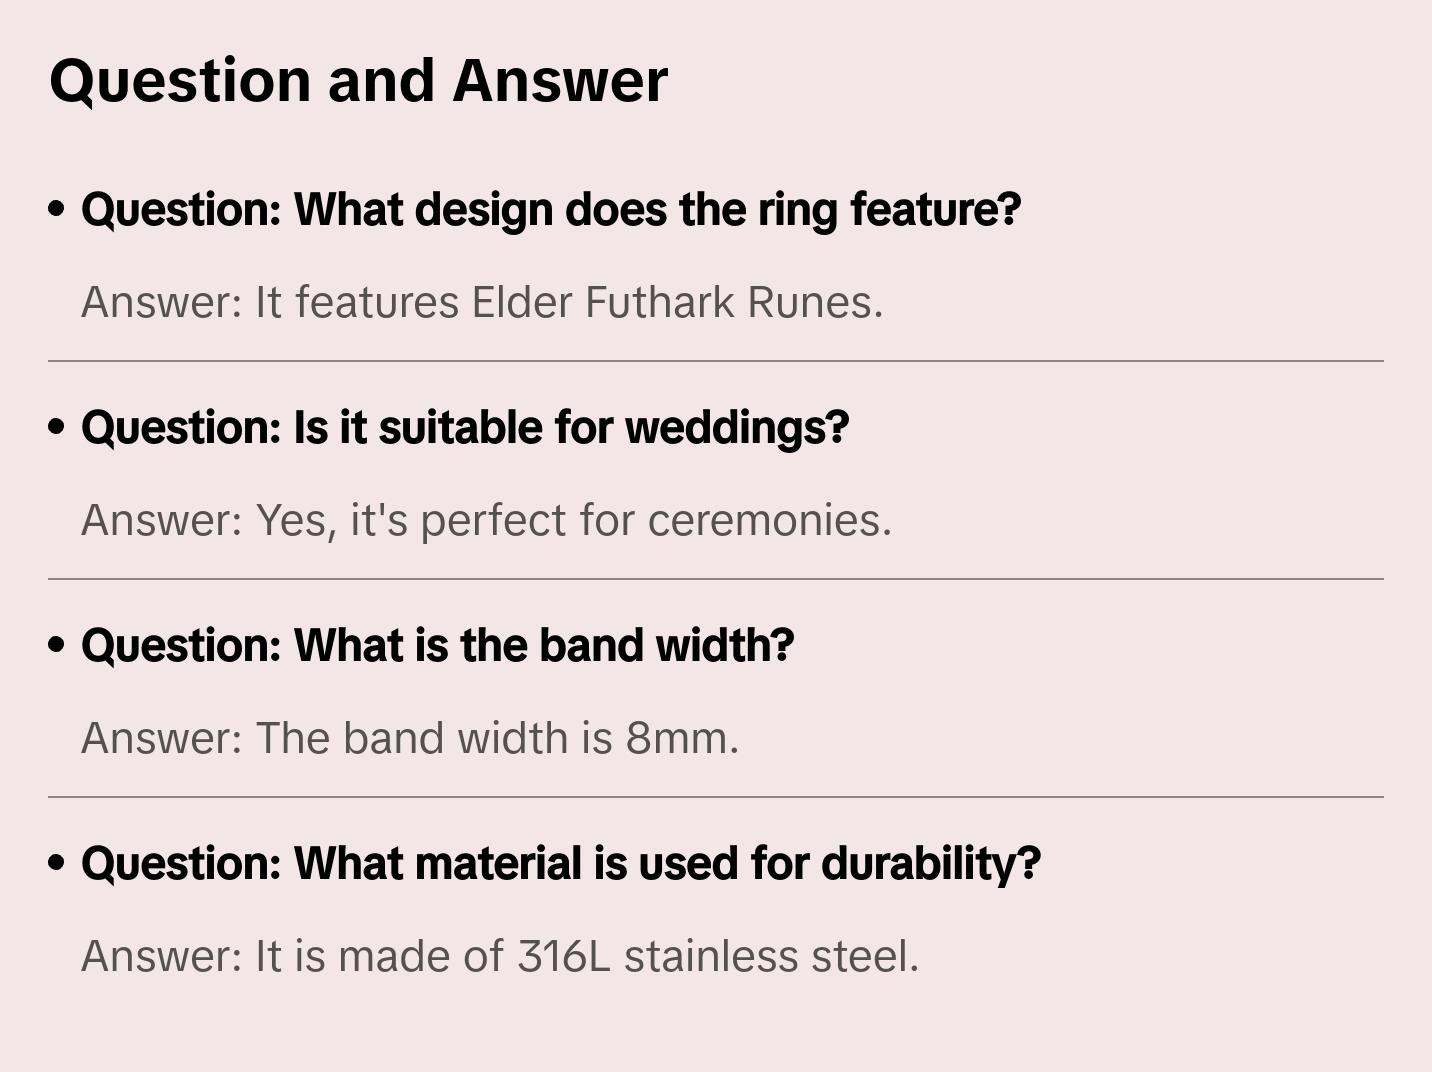Screen dimensions: 1432x1072
Task: Click the bullet before the ring design question
Action: pos(57,209)
